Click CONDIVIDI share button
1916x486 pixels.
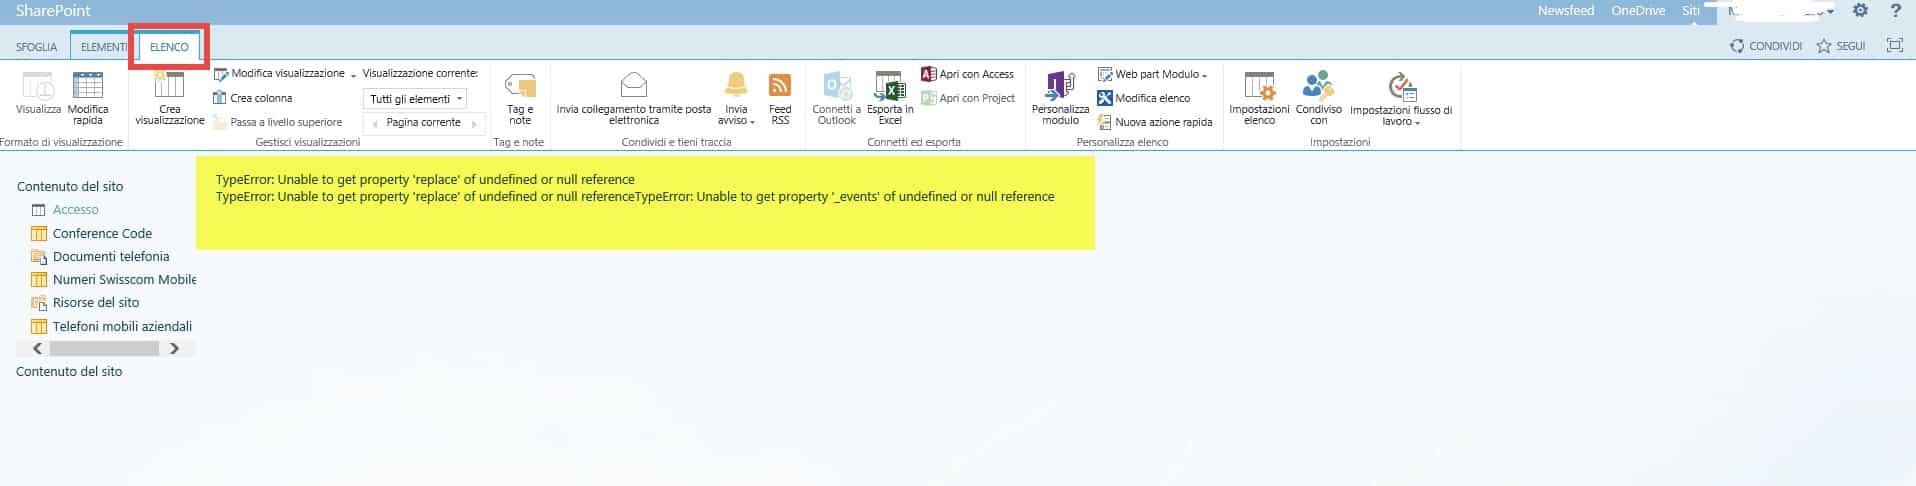1766,46
